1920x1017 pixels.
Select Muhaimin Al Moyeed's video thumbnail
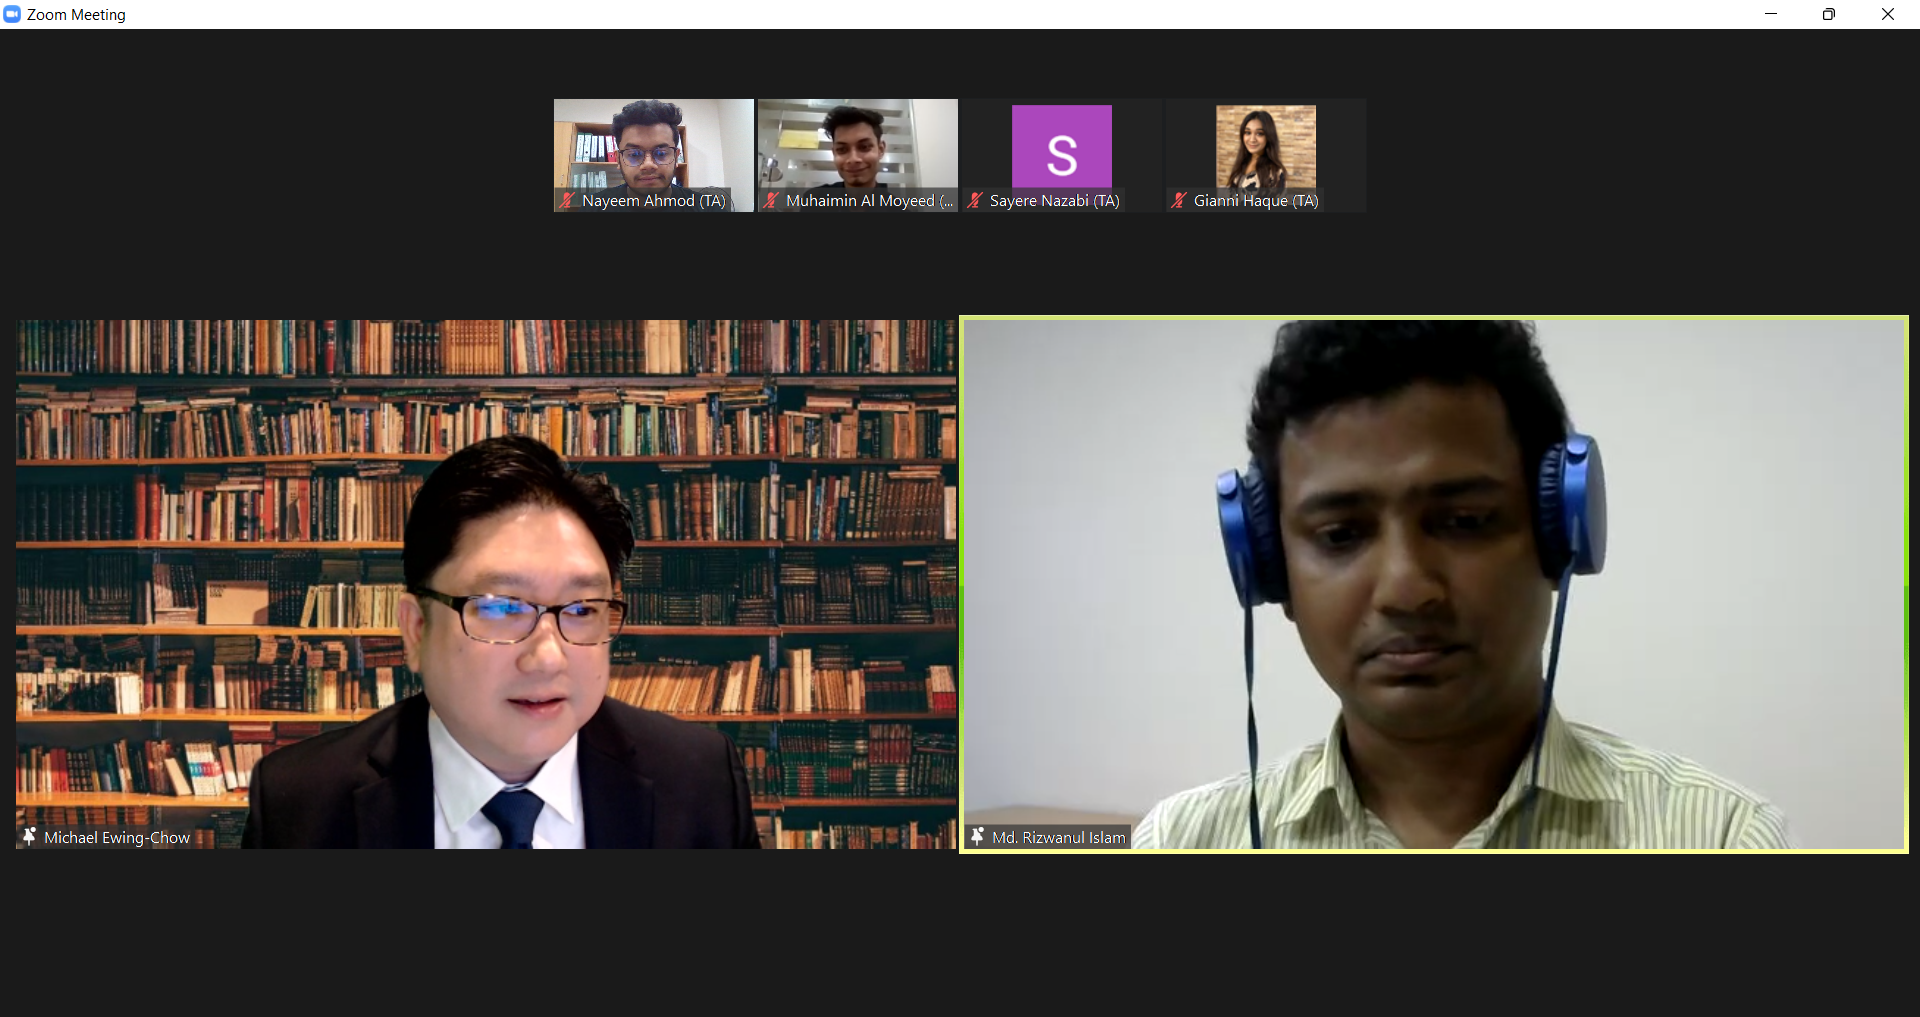[x=857, y=145]
